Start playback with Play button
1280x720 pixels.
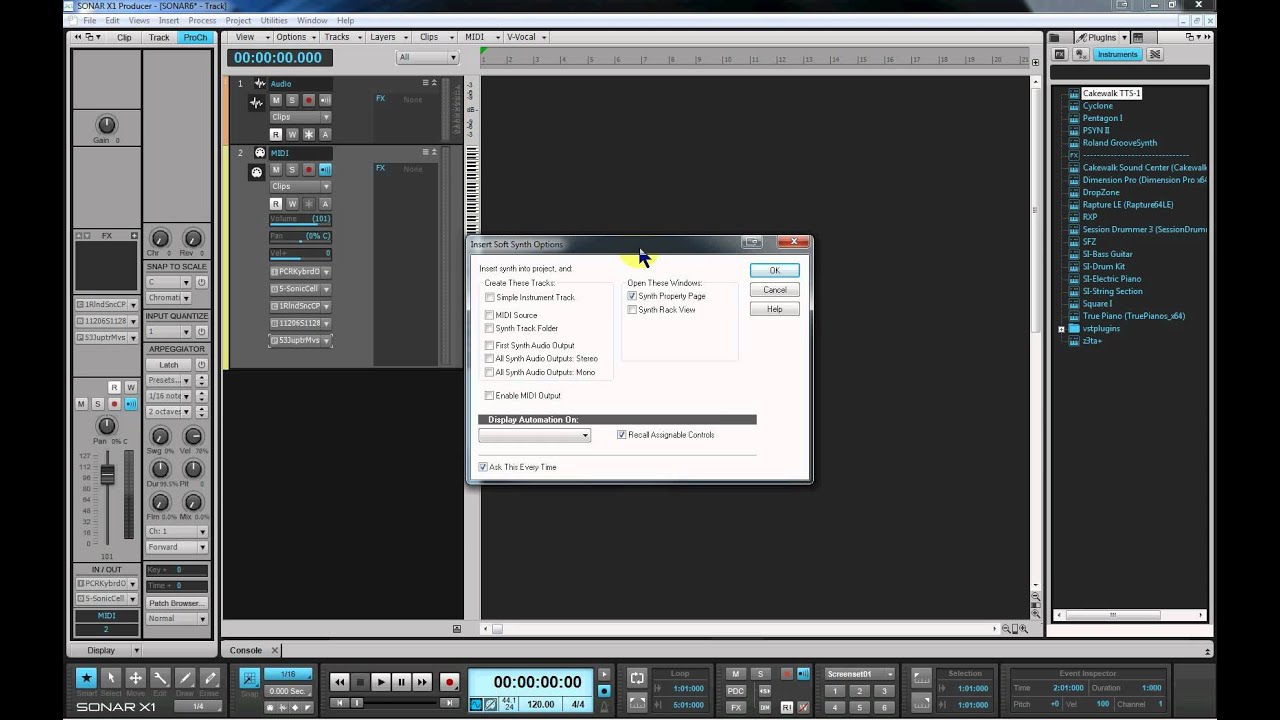pos(381,682)
